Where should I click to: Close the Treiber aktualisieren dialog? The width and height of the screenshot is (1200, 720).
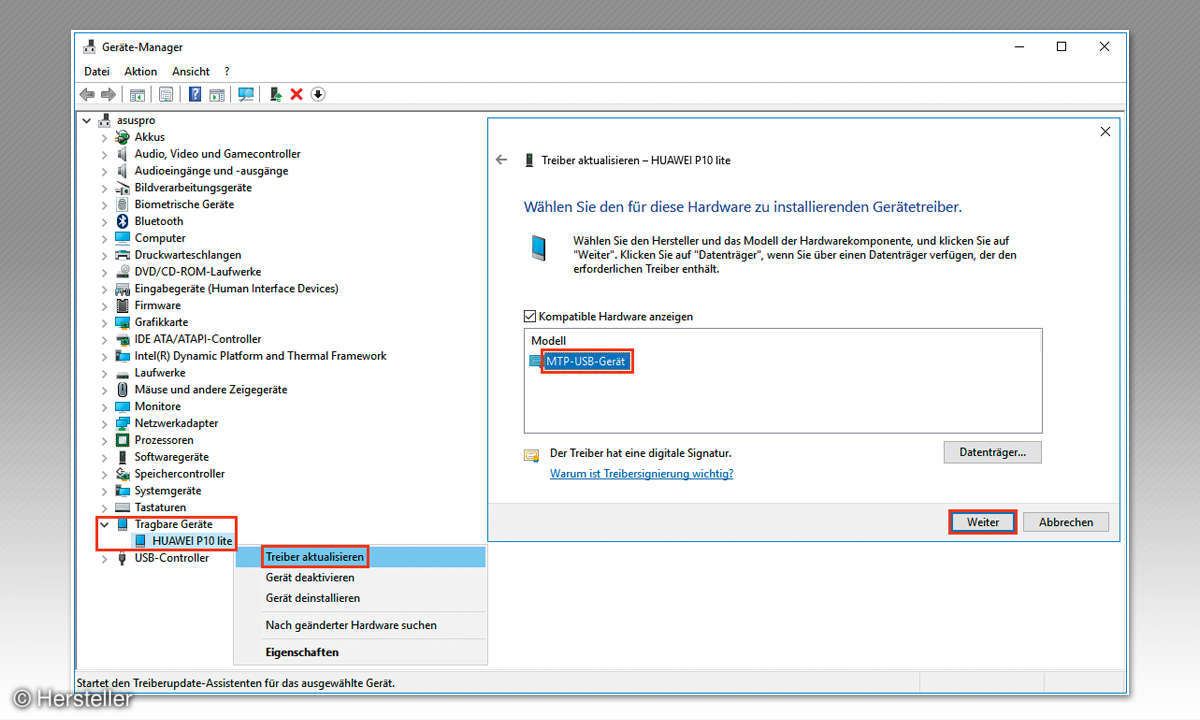click(x=1105, y=132)
